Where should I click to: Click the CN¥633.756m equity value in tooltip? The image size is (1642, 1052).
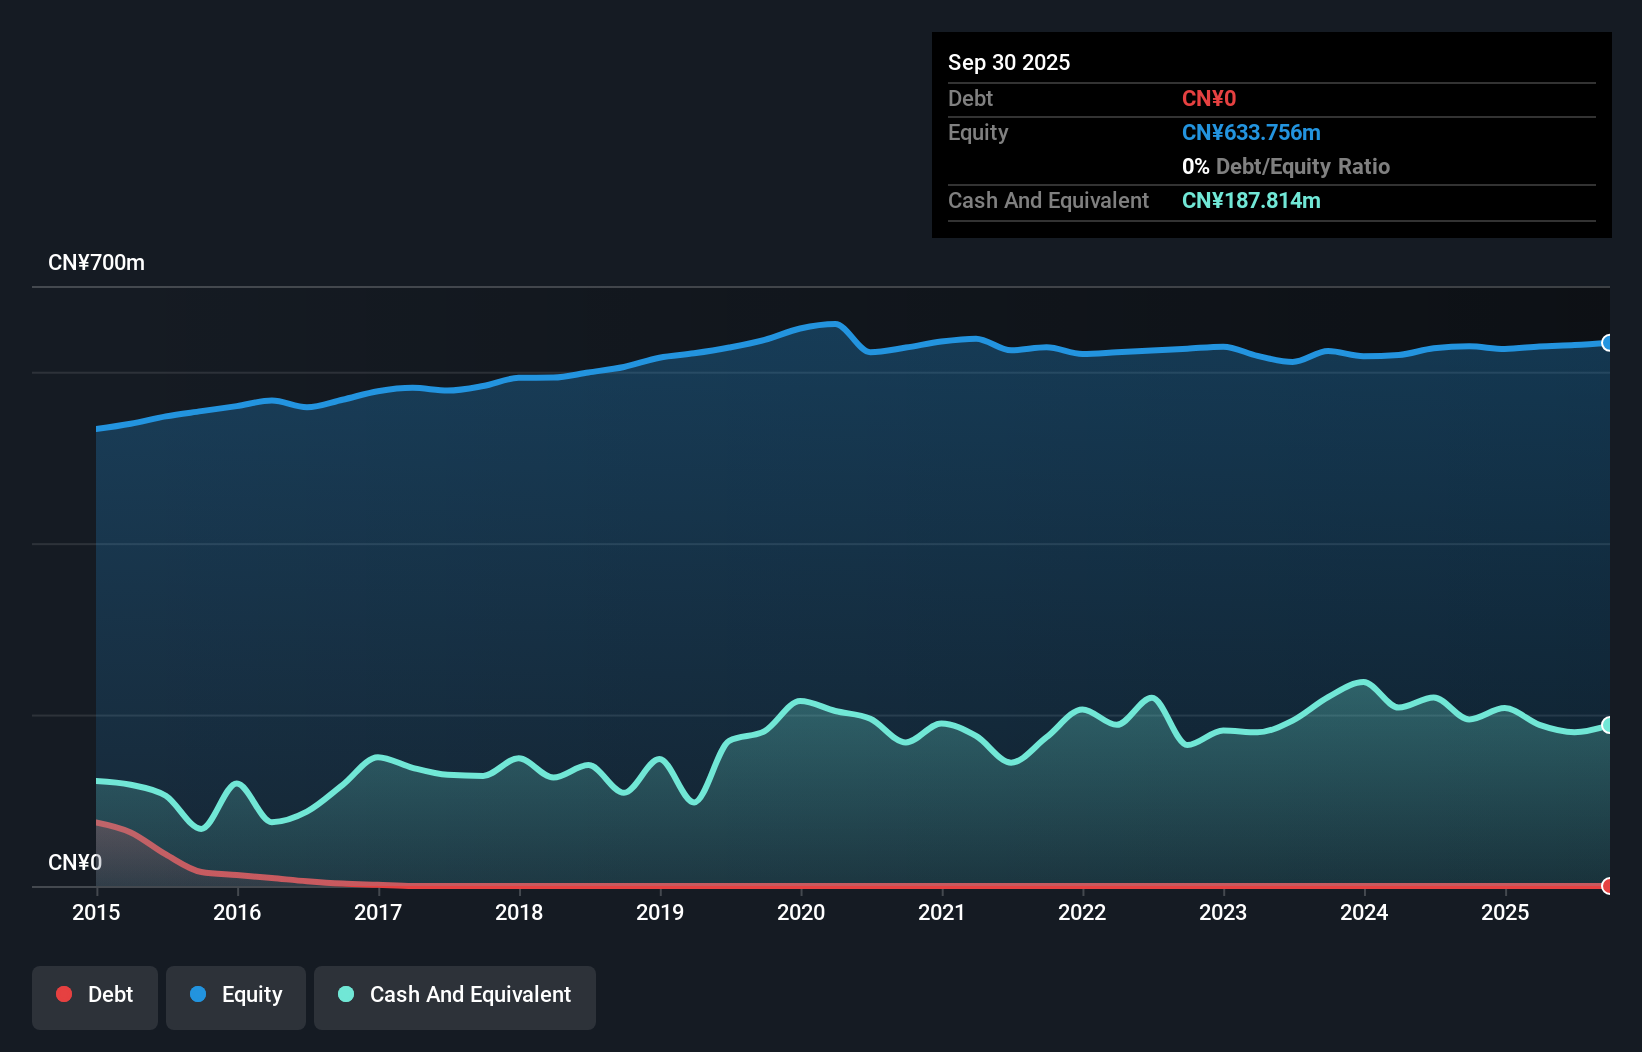coord(1251,133)
